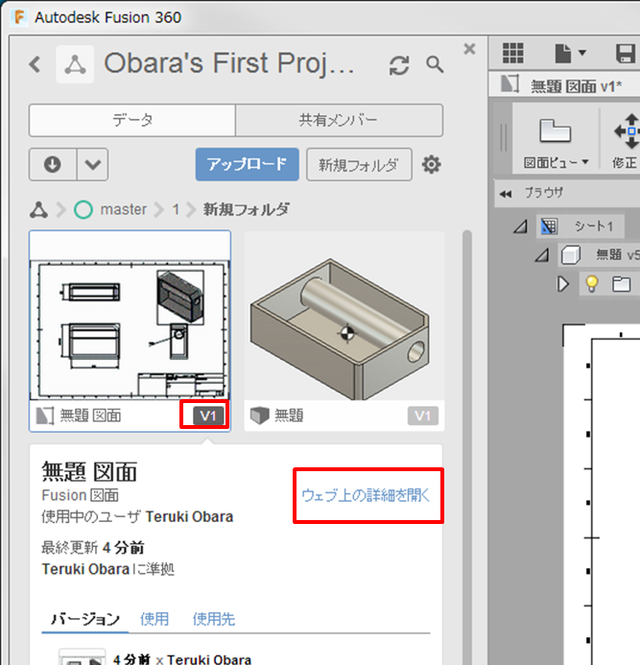Screen dimensions: 640x665
Task: Close the data panel
Action: pos(470,49)
